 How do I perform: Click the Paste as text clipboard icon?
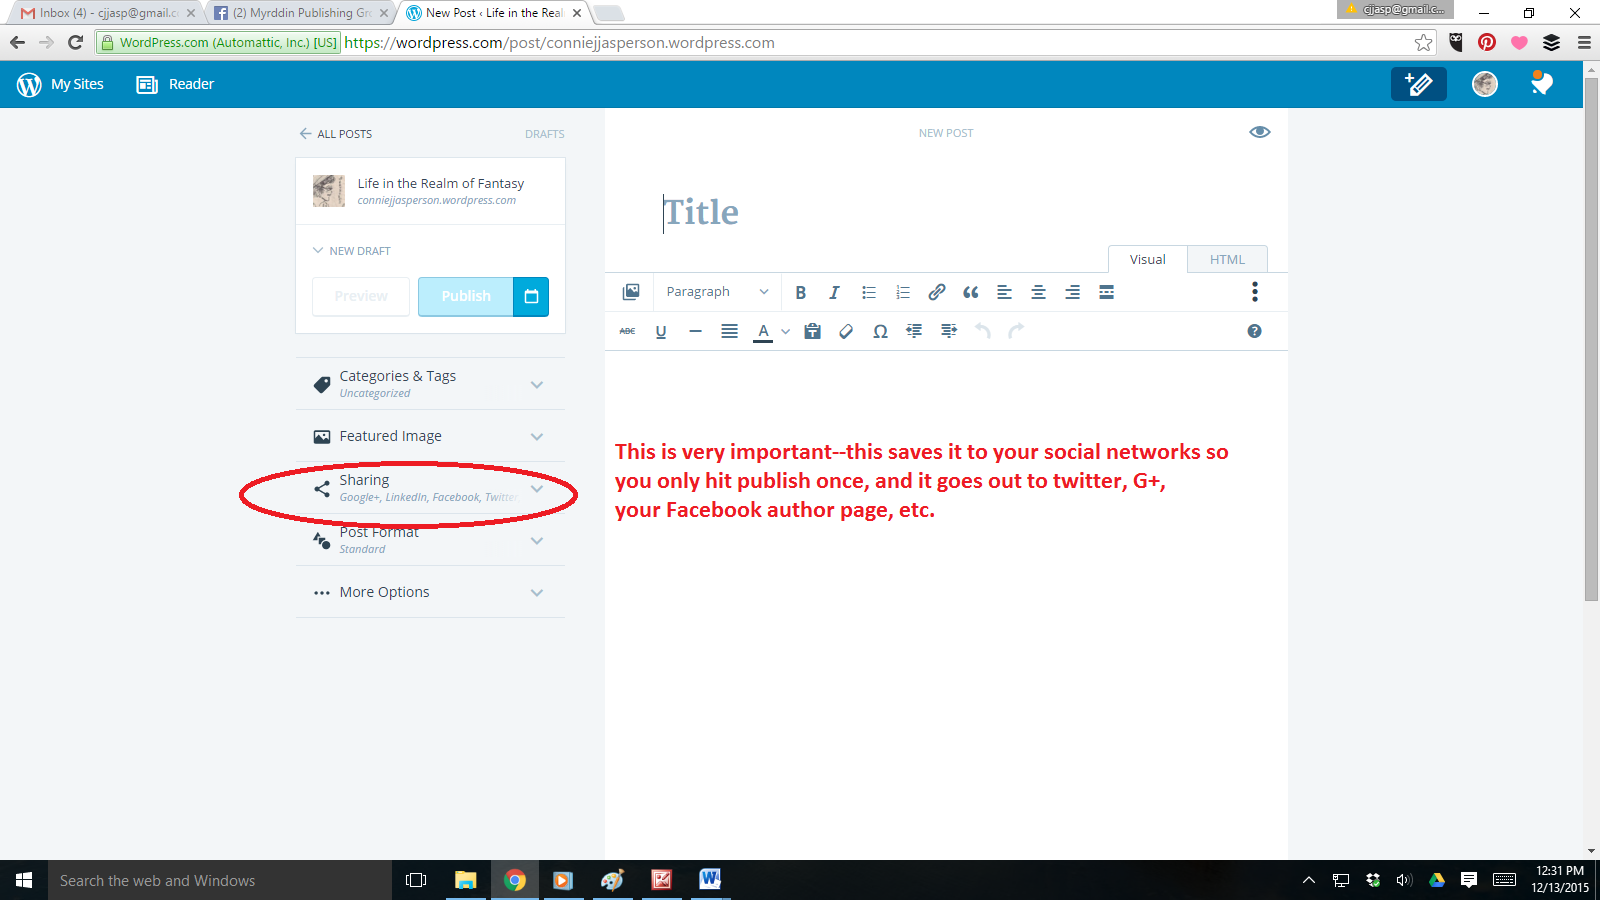click(812, 331)
